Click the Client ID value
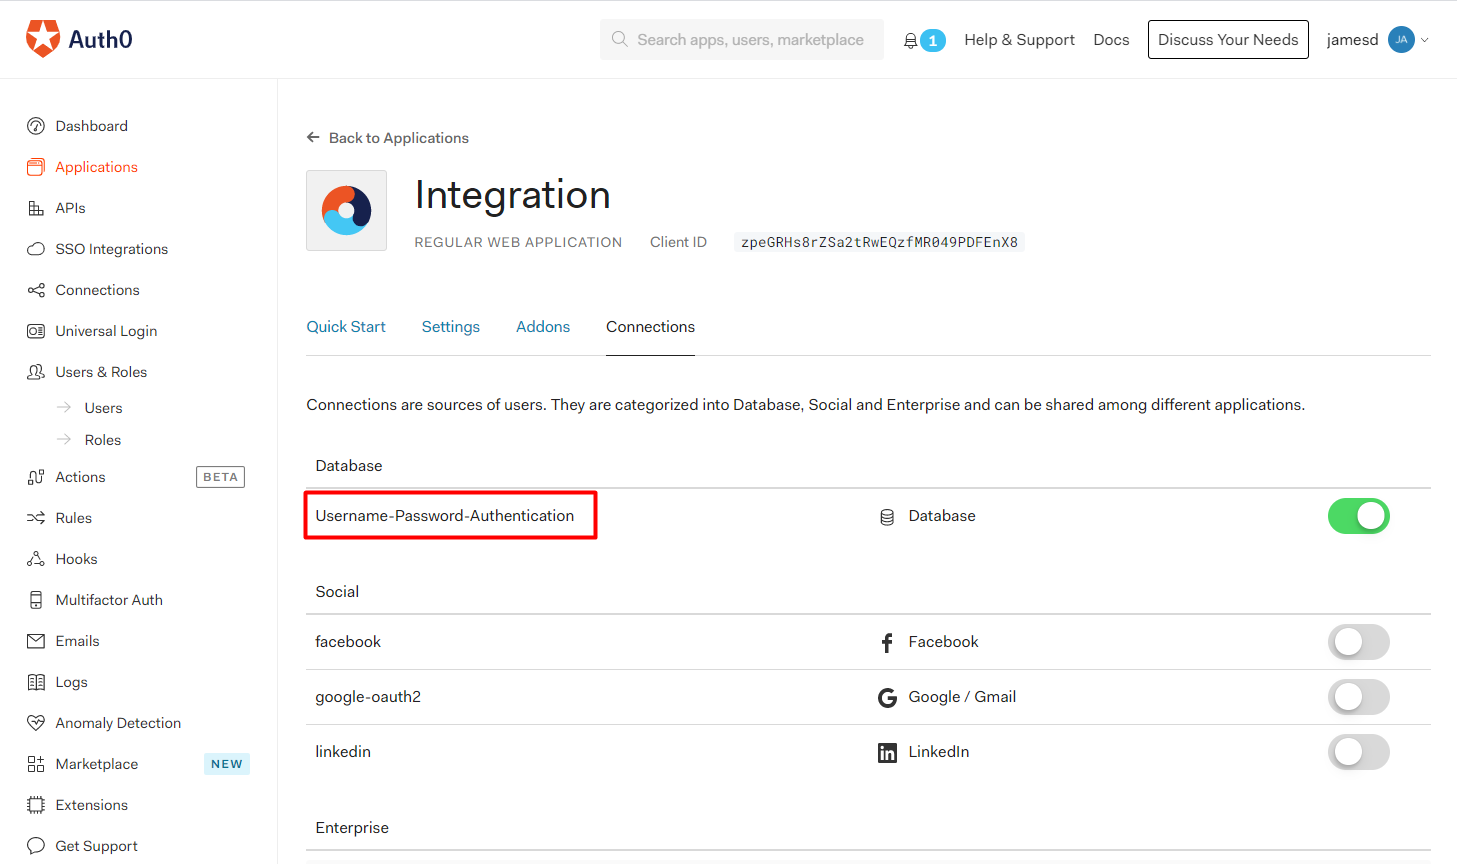Screen dimensions: 1457x864 click(x=879, y=242)
